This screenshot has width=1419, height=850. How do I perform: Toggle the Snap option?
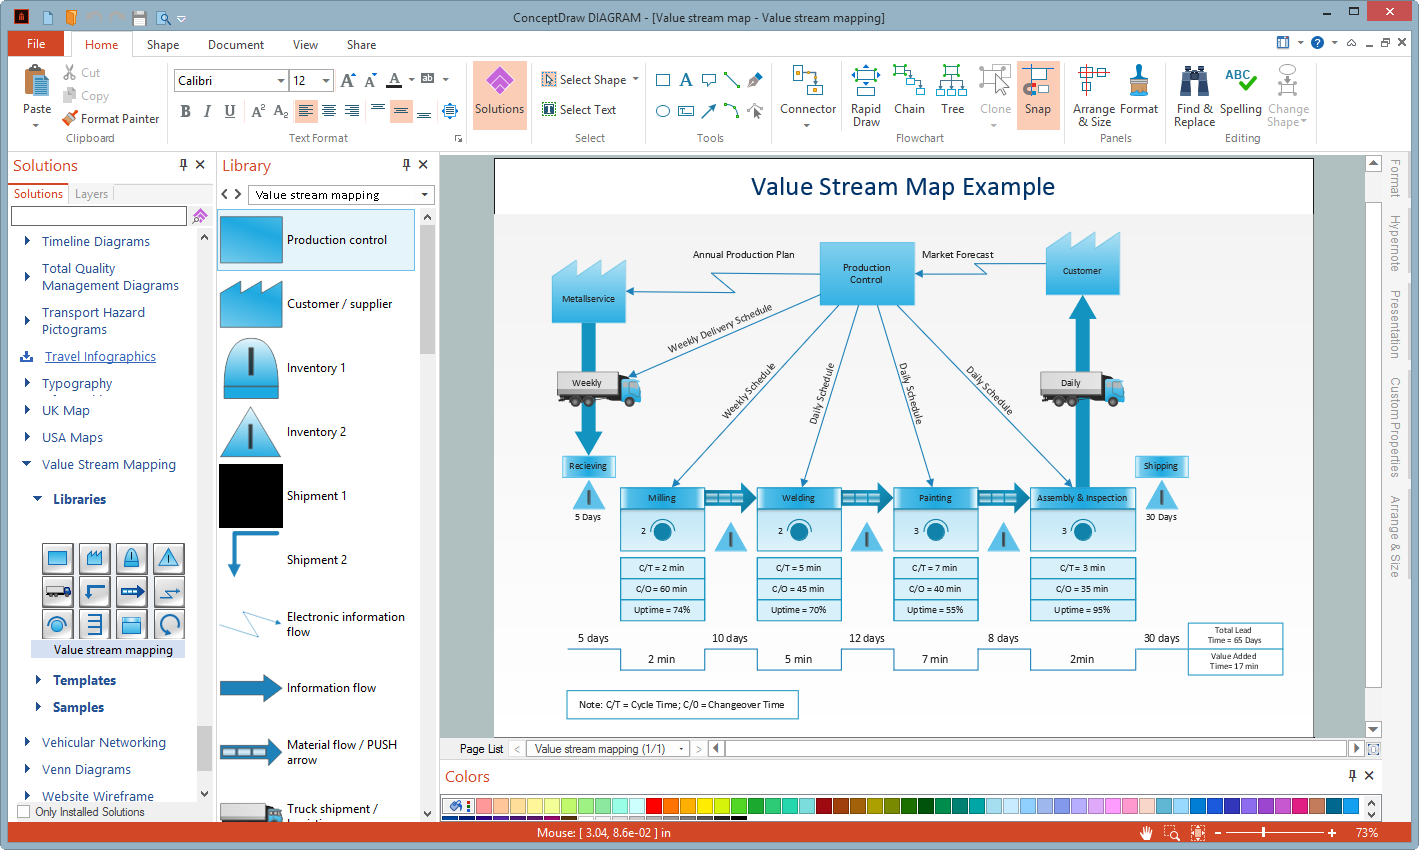pos(1037,93)
